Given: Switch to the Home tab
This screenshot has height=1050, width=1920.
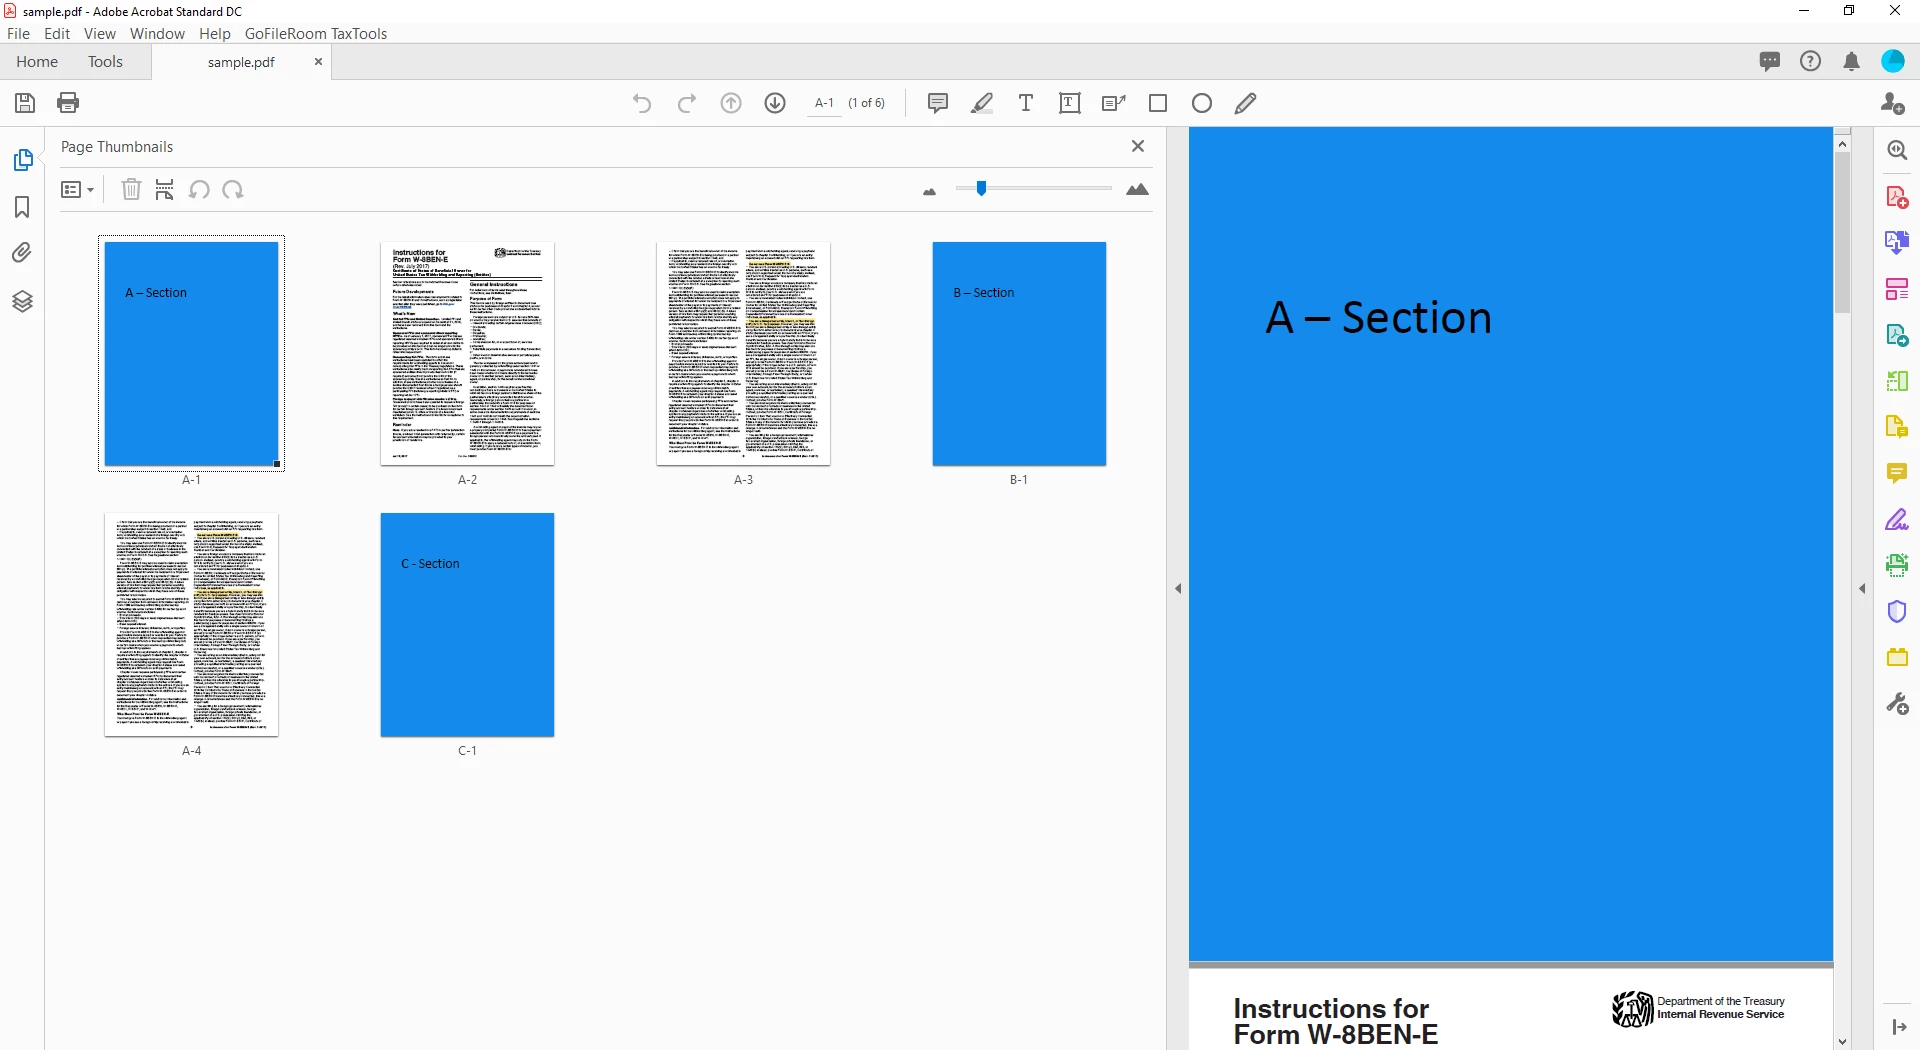Looking at the screenshot, I should click(37, 61).
